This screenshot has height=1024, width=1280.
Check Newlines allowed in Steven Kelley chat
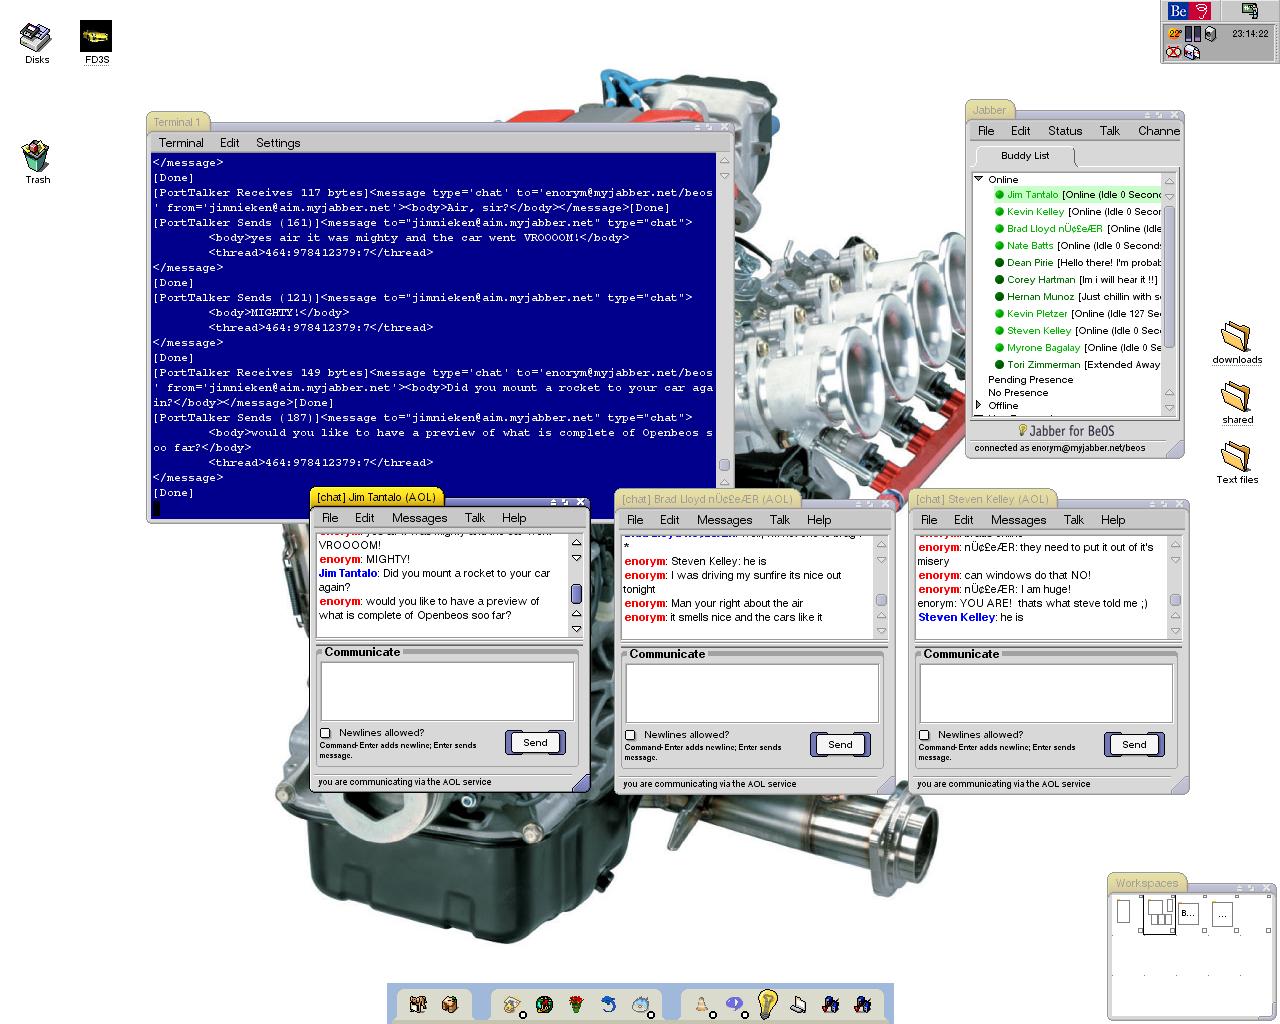pos(925,735)
